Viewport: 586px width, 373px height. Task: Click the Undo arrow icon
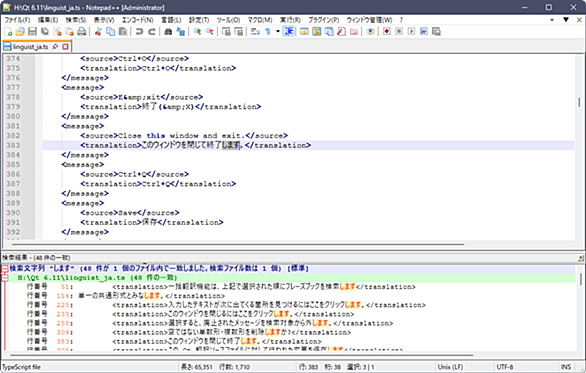pos(139,32)
